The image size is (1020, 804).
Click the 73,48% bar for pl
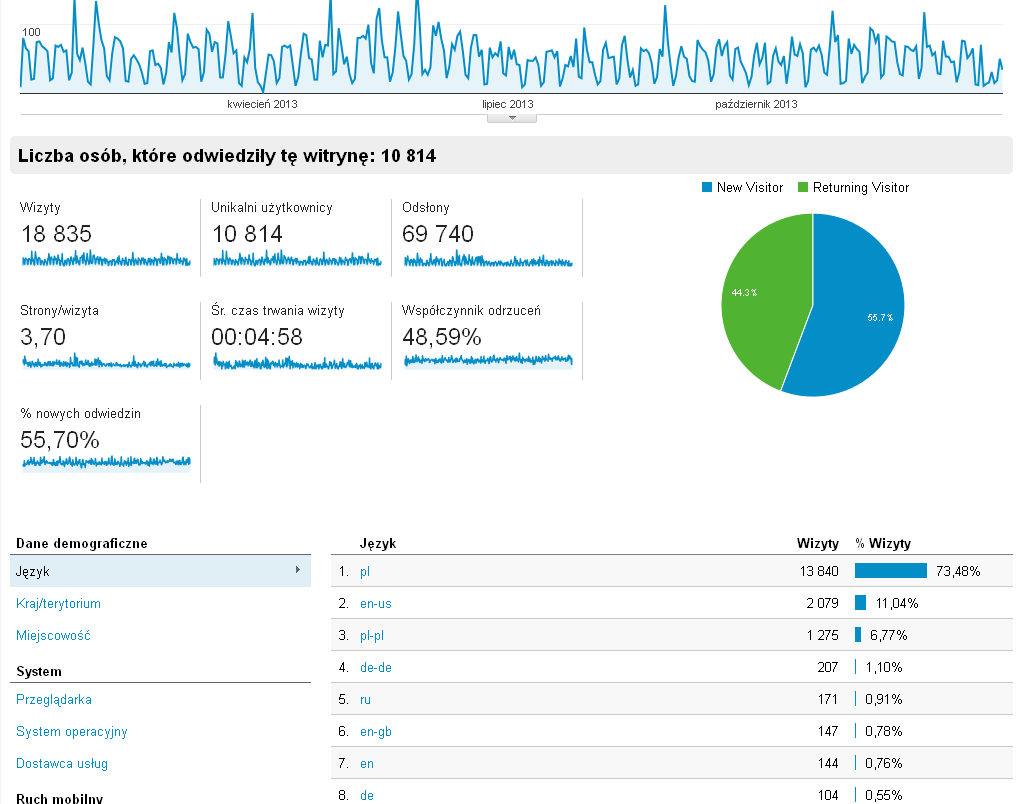tap(891, 570)
